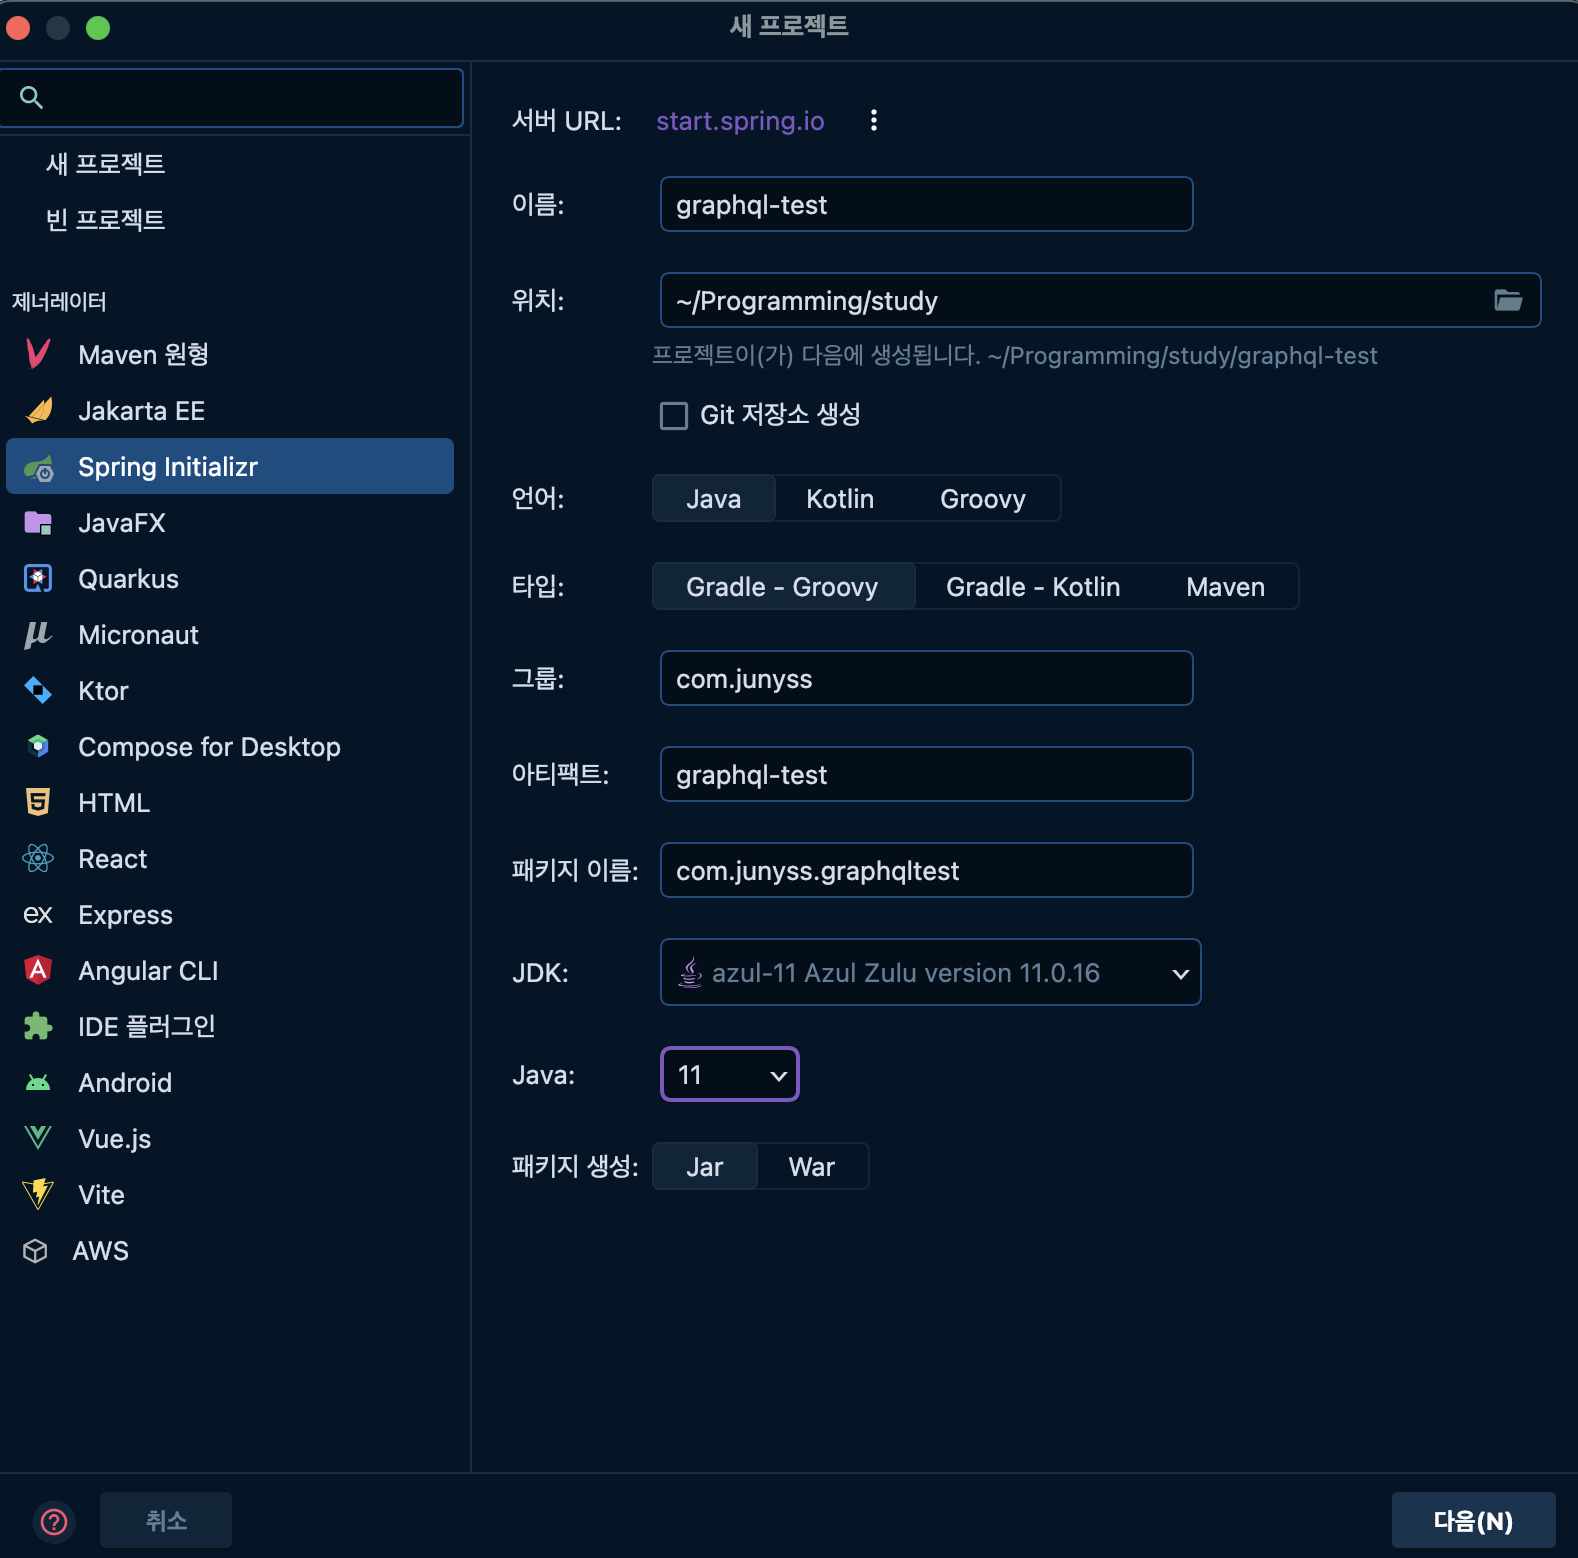
Task: Select the 새 프로젝트 sidebar item
Action: (x=105, y=163)
